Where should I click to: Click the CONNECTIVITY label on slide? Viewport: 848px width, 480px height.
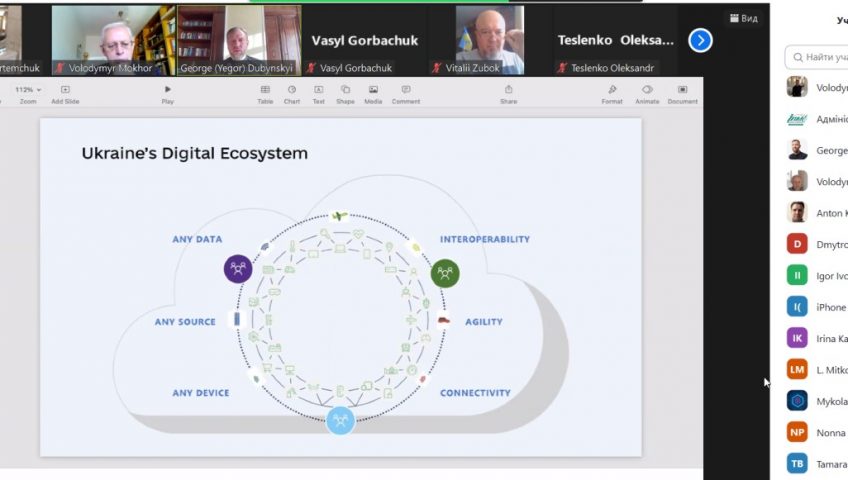point(475,393)
